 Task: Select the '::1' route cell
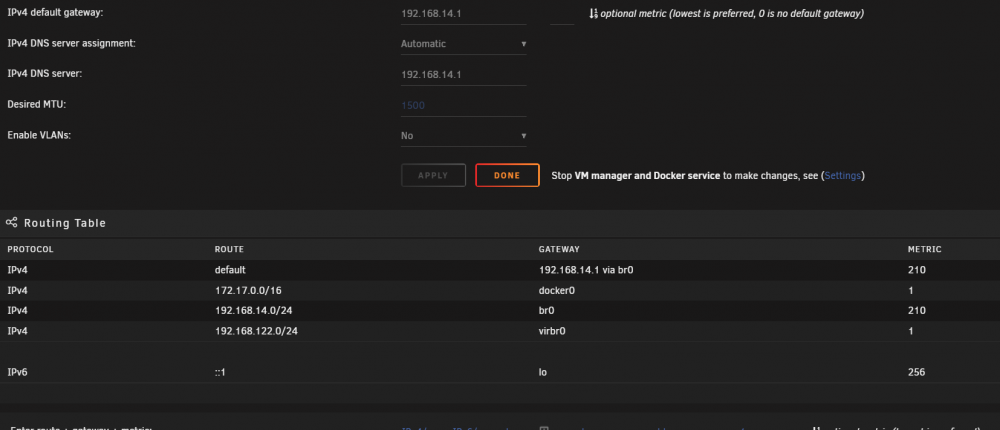pos(220,372)
